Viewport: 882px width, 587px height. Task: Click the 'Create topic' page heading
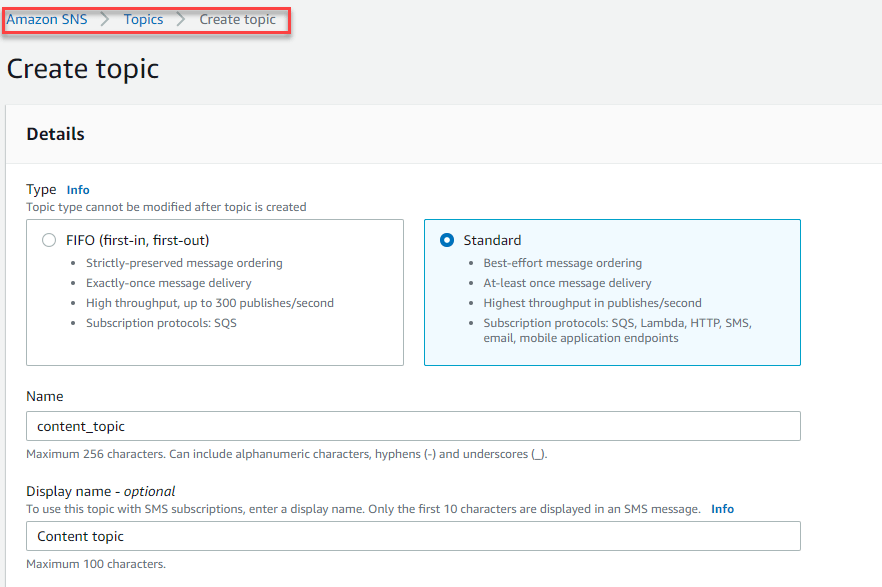[x=83, y=68]
